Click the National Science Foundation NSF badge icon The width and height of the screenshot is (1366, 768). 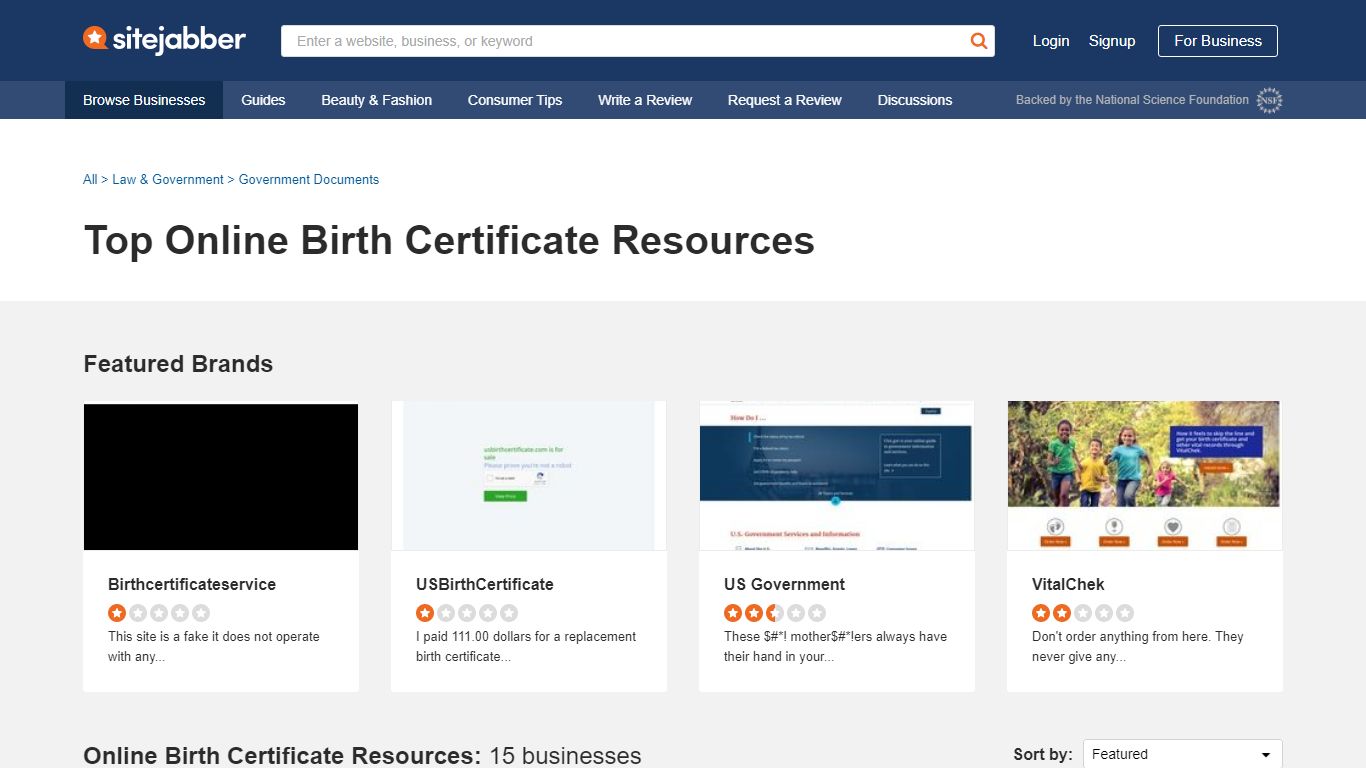(1269, 100)
